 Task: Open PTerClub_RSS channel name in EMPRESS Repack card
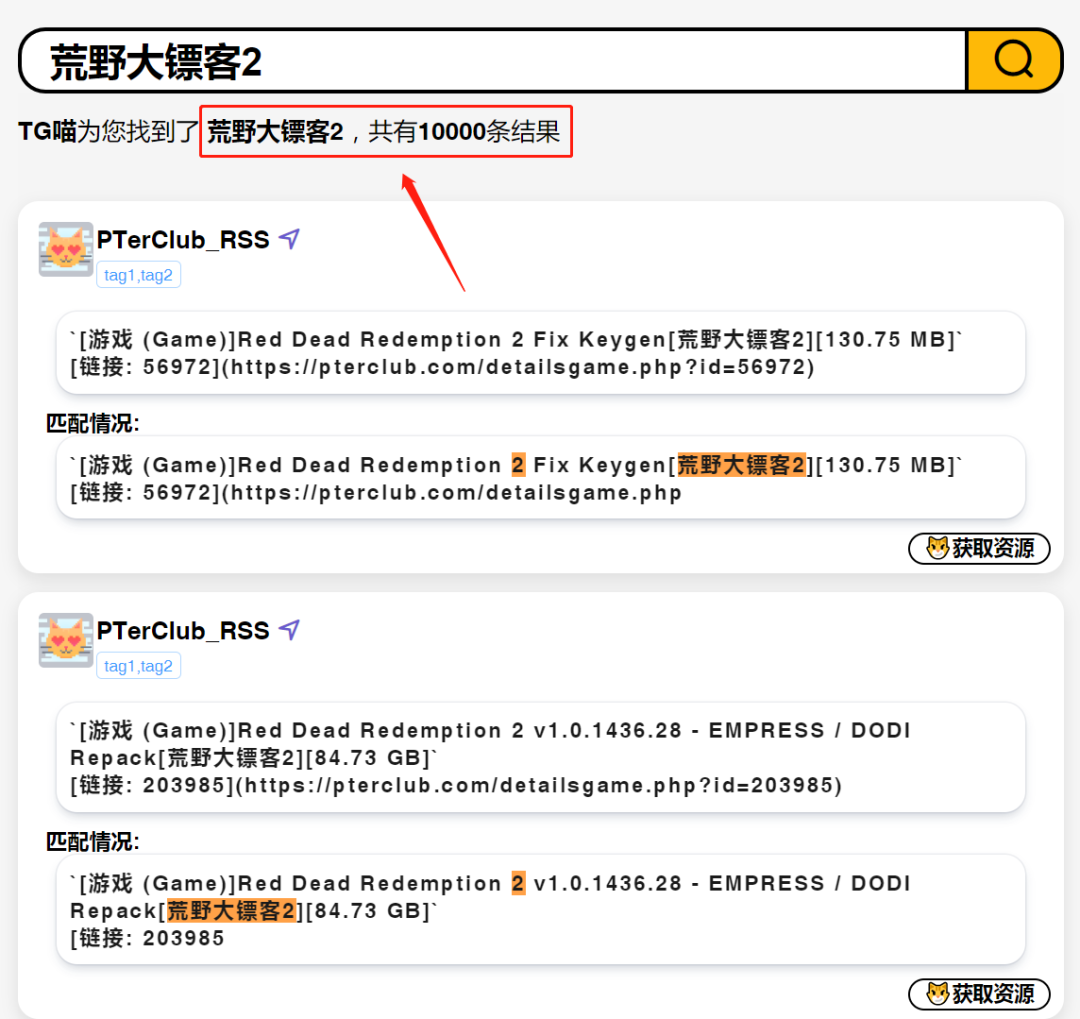tap(183, 630)
